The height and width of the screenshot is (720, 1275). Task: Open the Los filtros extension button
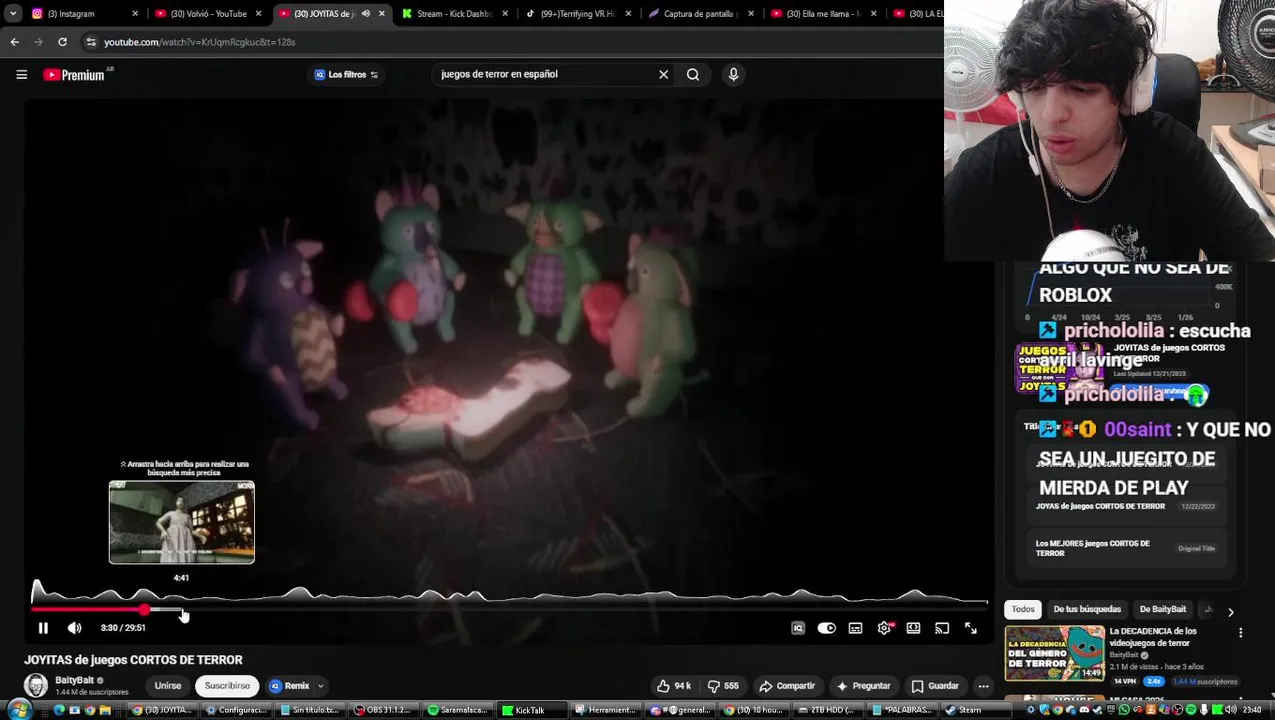[x=346, y=74]
